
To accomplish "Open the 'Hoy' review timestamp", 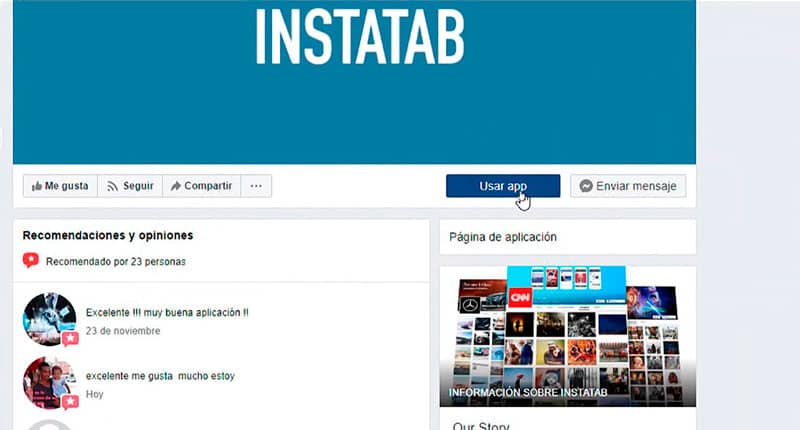I will click(94, 394).
